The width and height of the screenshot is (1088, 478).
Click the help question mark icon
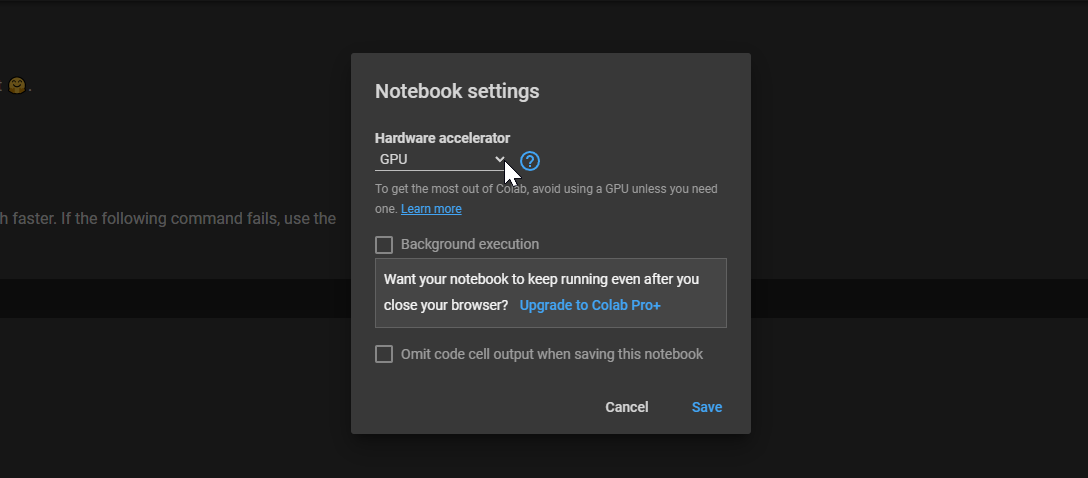coord(530,161)
